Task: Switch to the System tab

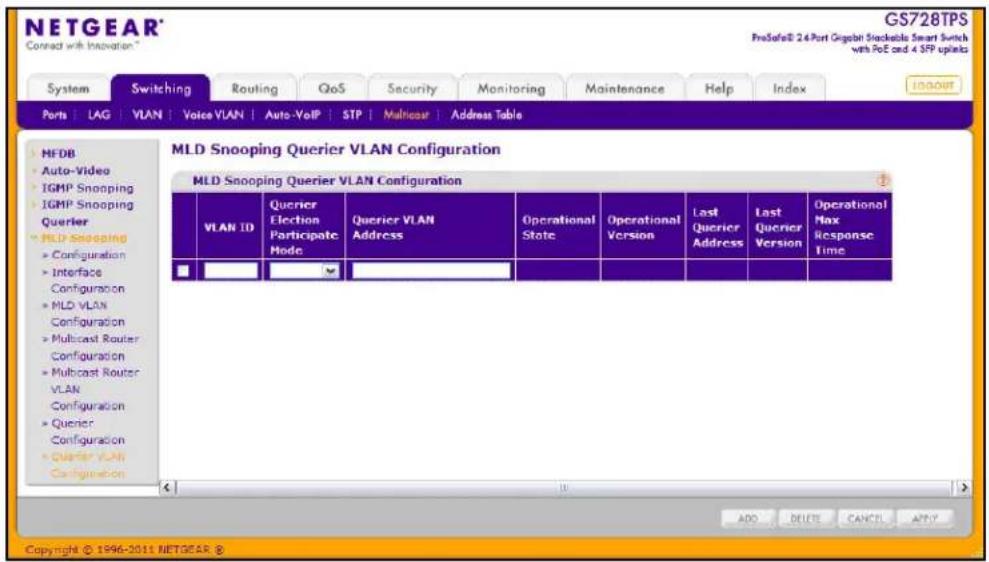Action: 68,89
